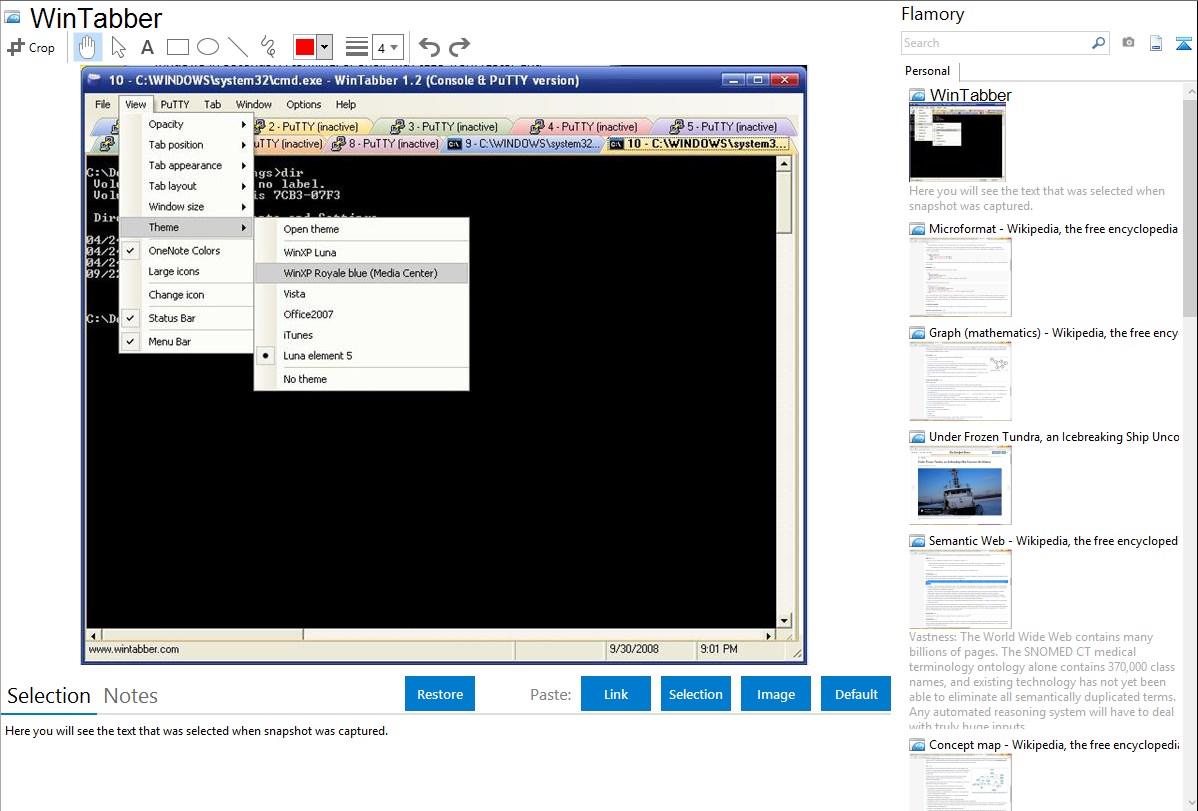Open the line width dropdown showing 4
Image resolution: width=1198 pixels, height=811 pixels.
(387, 48)
